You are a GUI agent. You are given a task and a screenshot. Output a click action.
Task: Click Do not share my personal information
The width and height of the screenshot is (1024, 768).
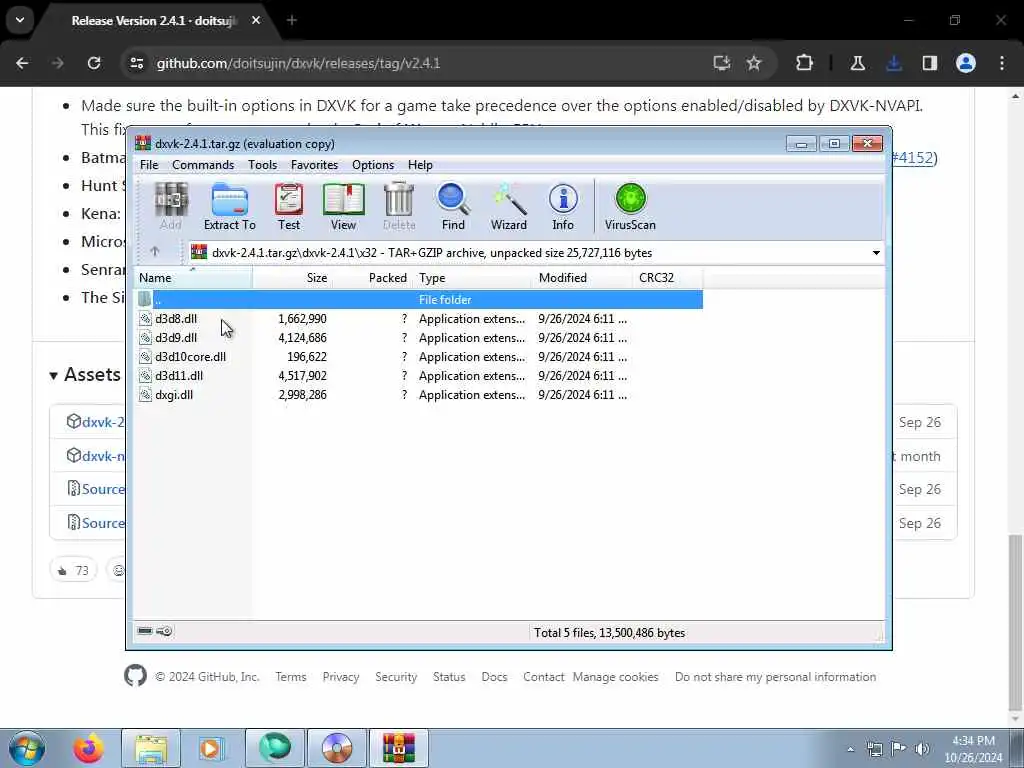click(775, 677)
